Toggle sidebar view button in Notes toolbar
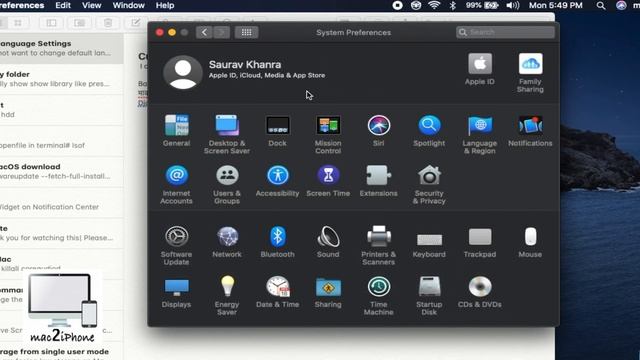This screenshot has width=640, height=360. [51, 23]
